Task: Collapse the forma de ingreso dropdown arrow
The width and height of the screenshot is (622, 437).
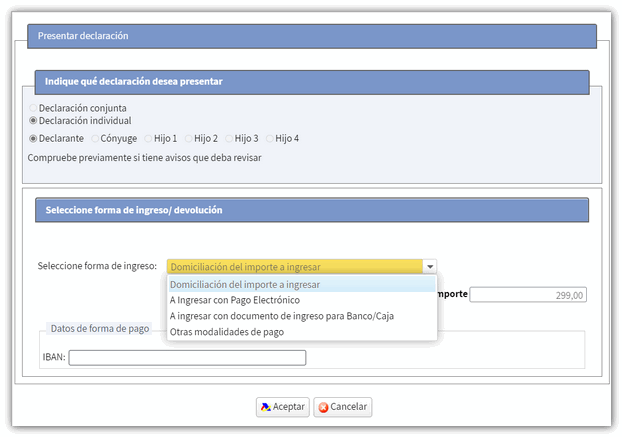Action: (429, 267)
